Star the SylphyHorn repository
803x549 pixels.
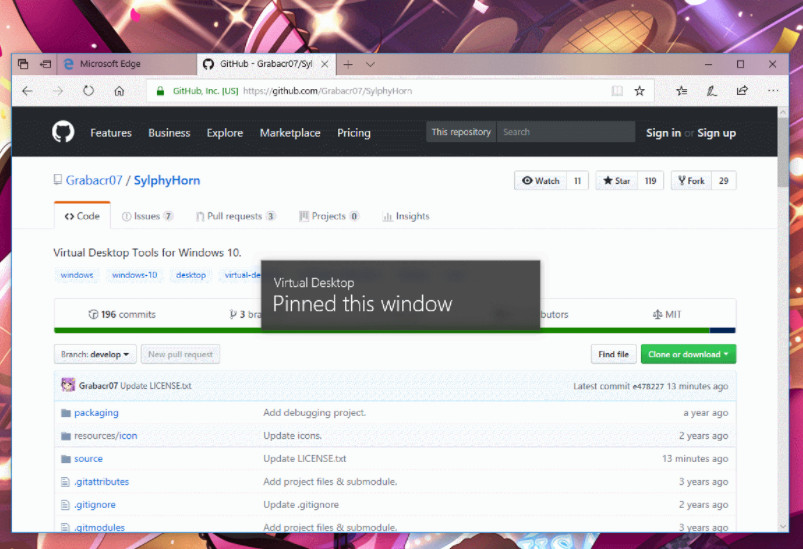617,180
